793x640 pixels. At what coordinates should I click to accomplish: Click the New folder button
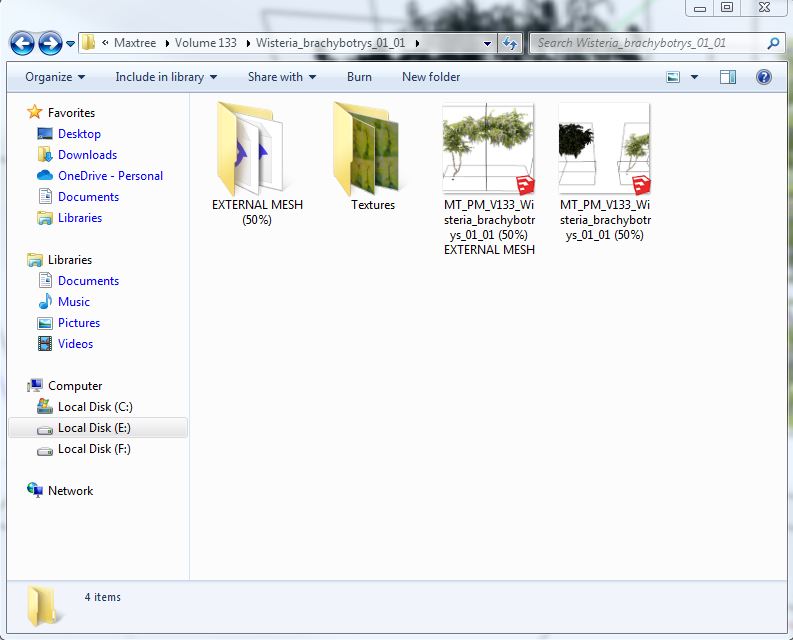pos(431,77)
